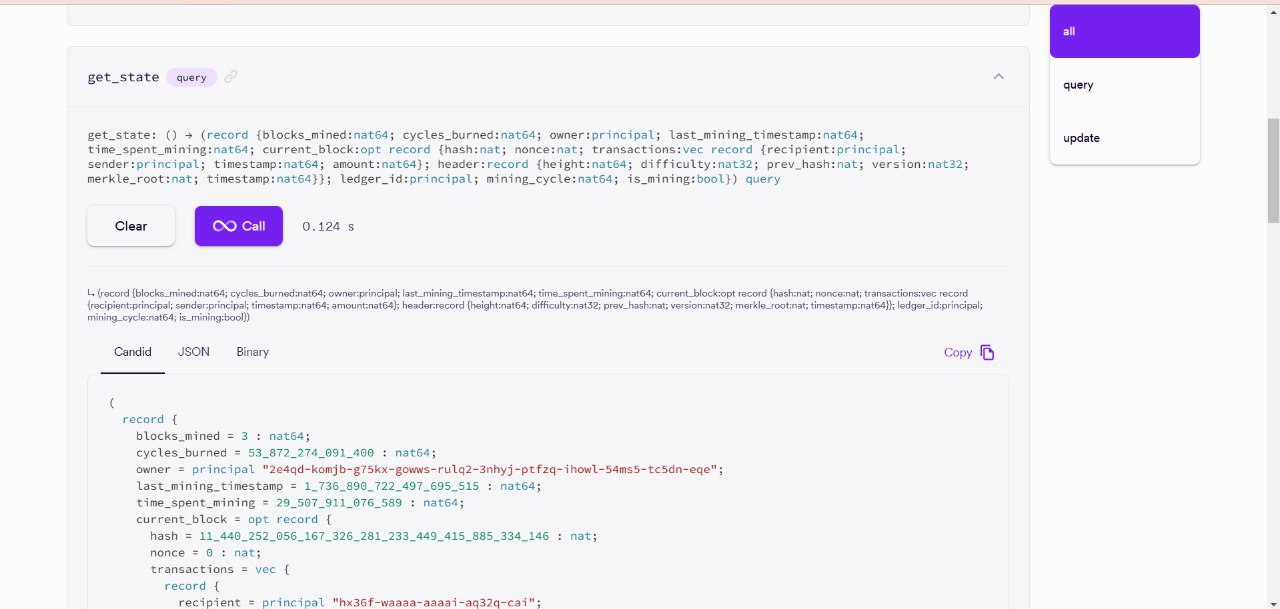Click the purple Call button
This screenshot has width=1280, height=609.
tap(239, 226)
